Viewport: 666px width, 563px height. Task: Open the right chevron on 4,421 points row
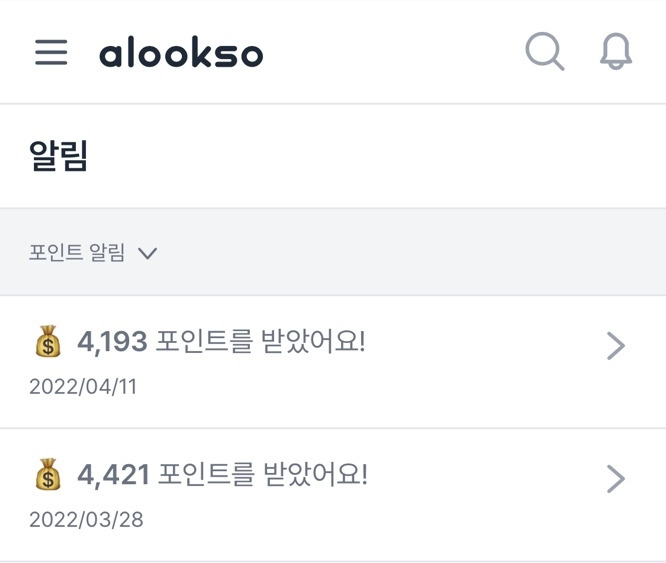pos(616,480)
